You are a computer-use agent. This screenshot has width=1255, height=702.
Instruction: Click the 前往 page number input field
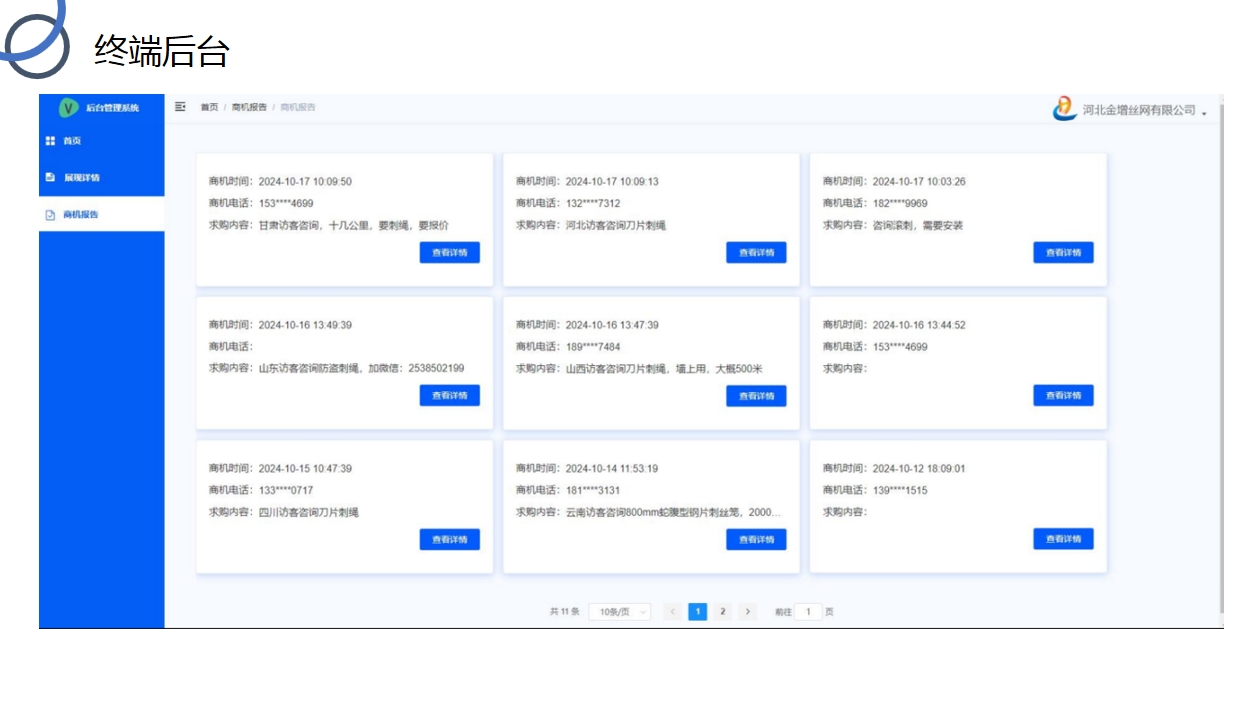coord(808,612)
